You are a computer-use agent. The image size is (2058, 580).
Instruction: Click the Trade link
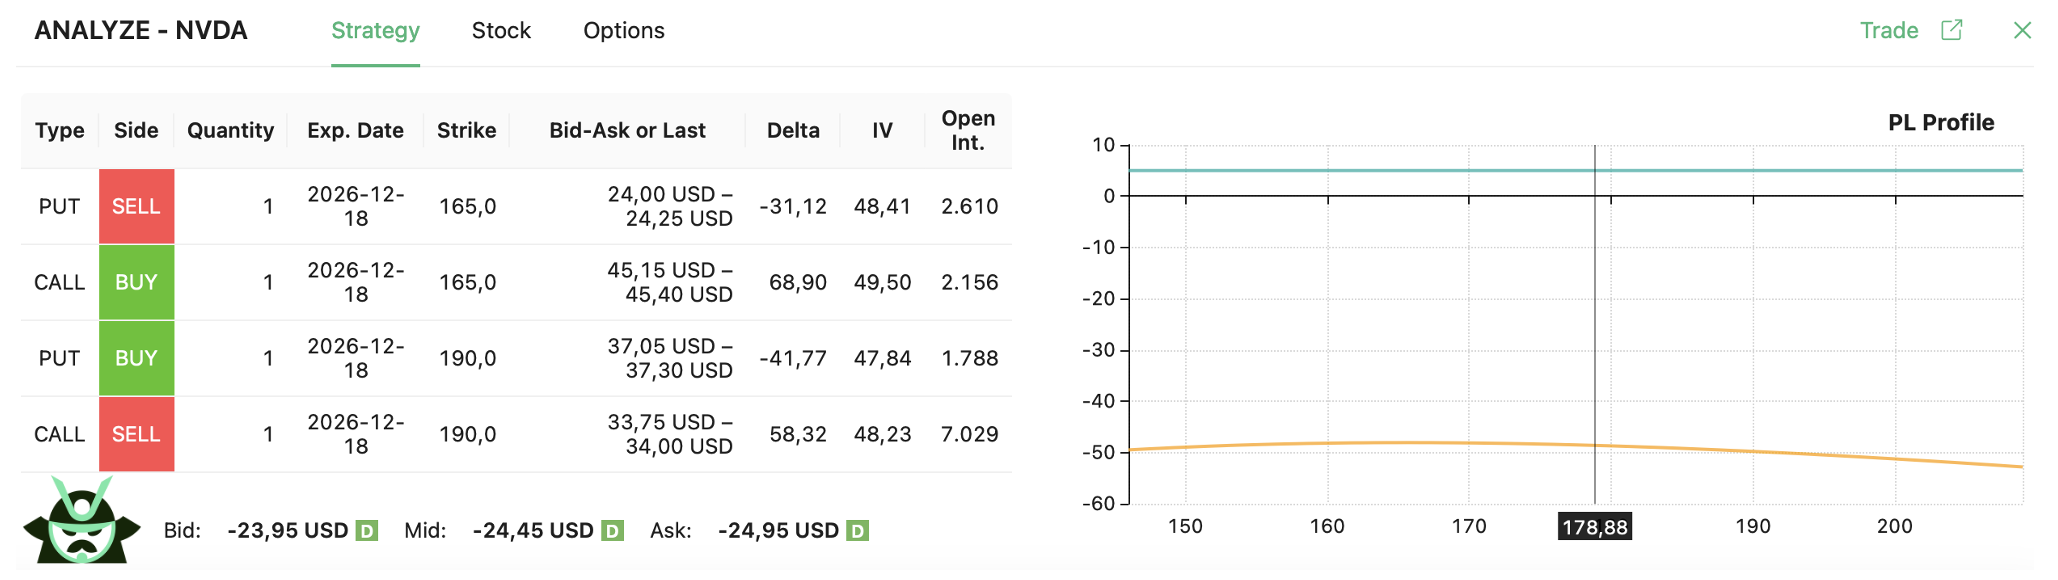click(x=1889, y=31)
